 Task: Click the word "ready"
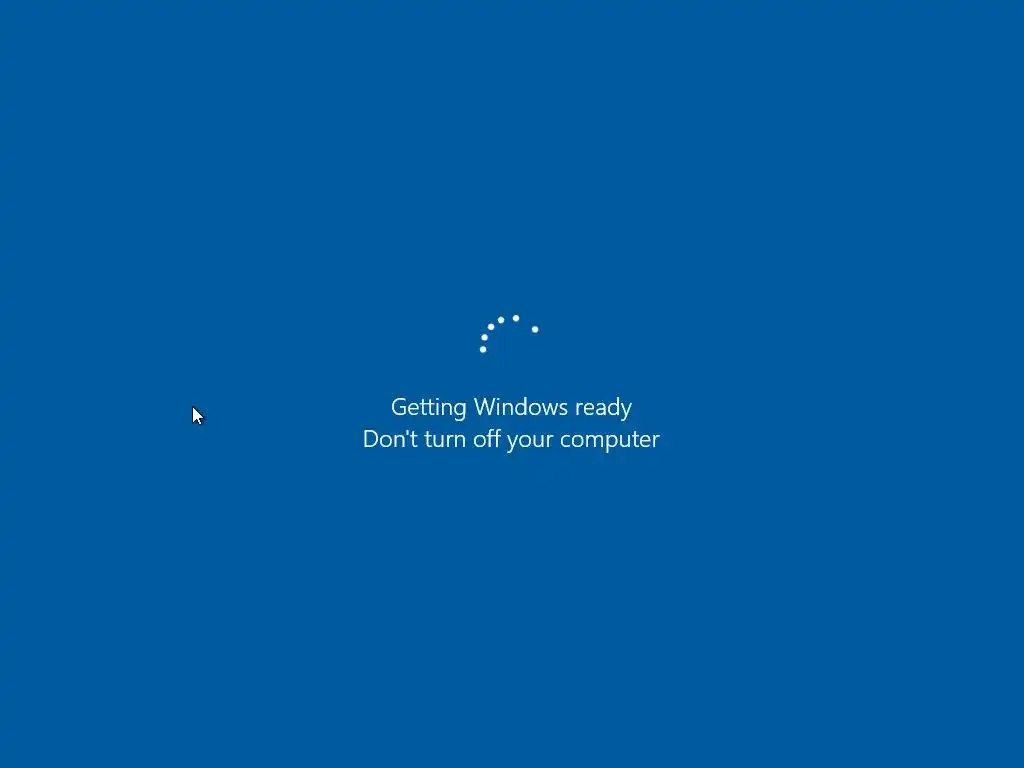[x=603, y=408]
